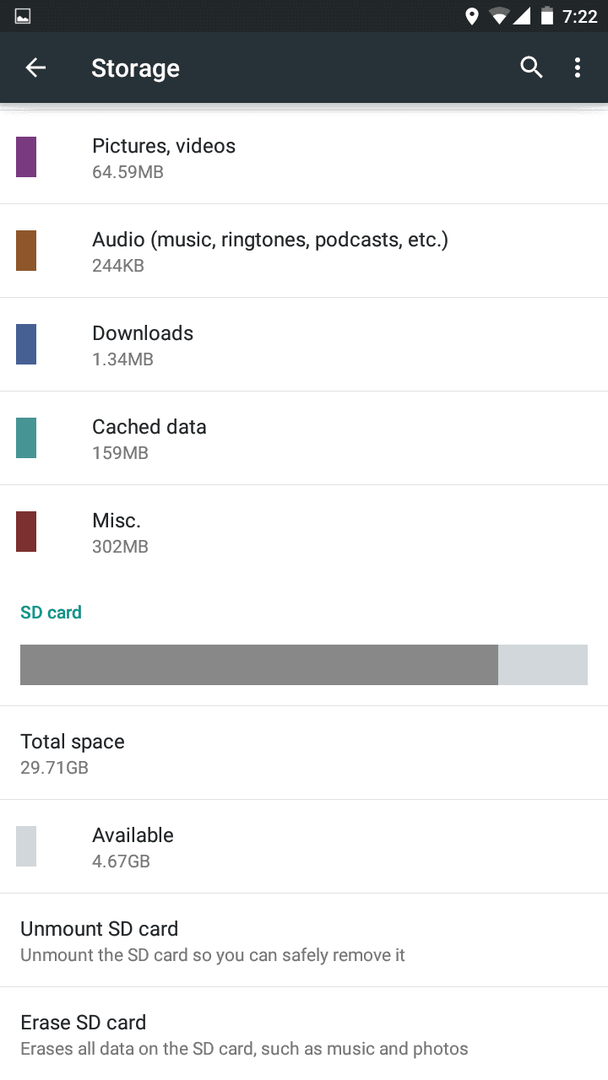608x1080 pixels.
Task: Open the Downloads storage entry
Action: point(304,345)
